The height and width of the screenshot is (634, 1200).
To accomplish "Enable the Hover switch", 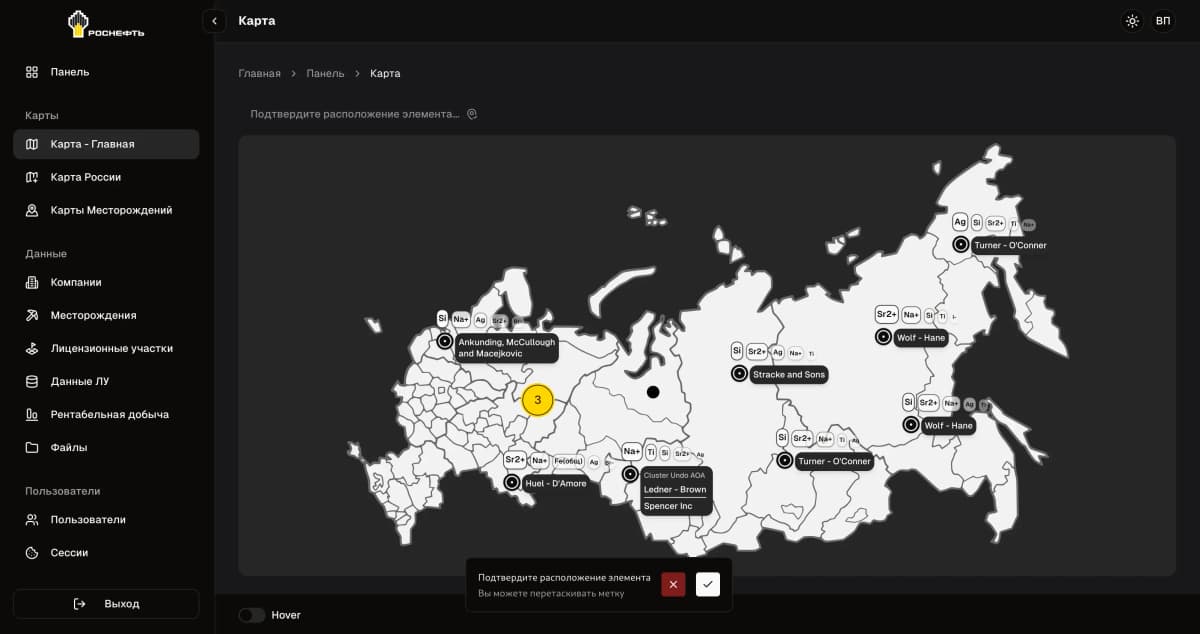I will [x=251, y=615].
